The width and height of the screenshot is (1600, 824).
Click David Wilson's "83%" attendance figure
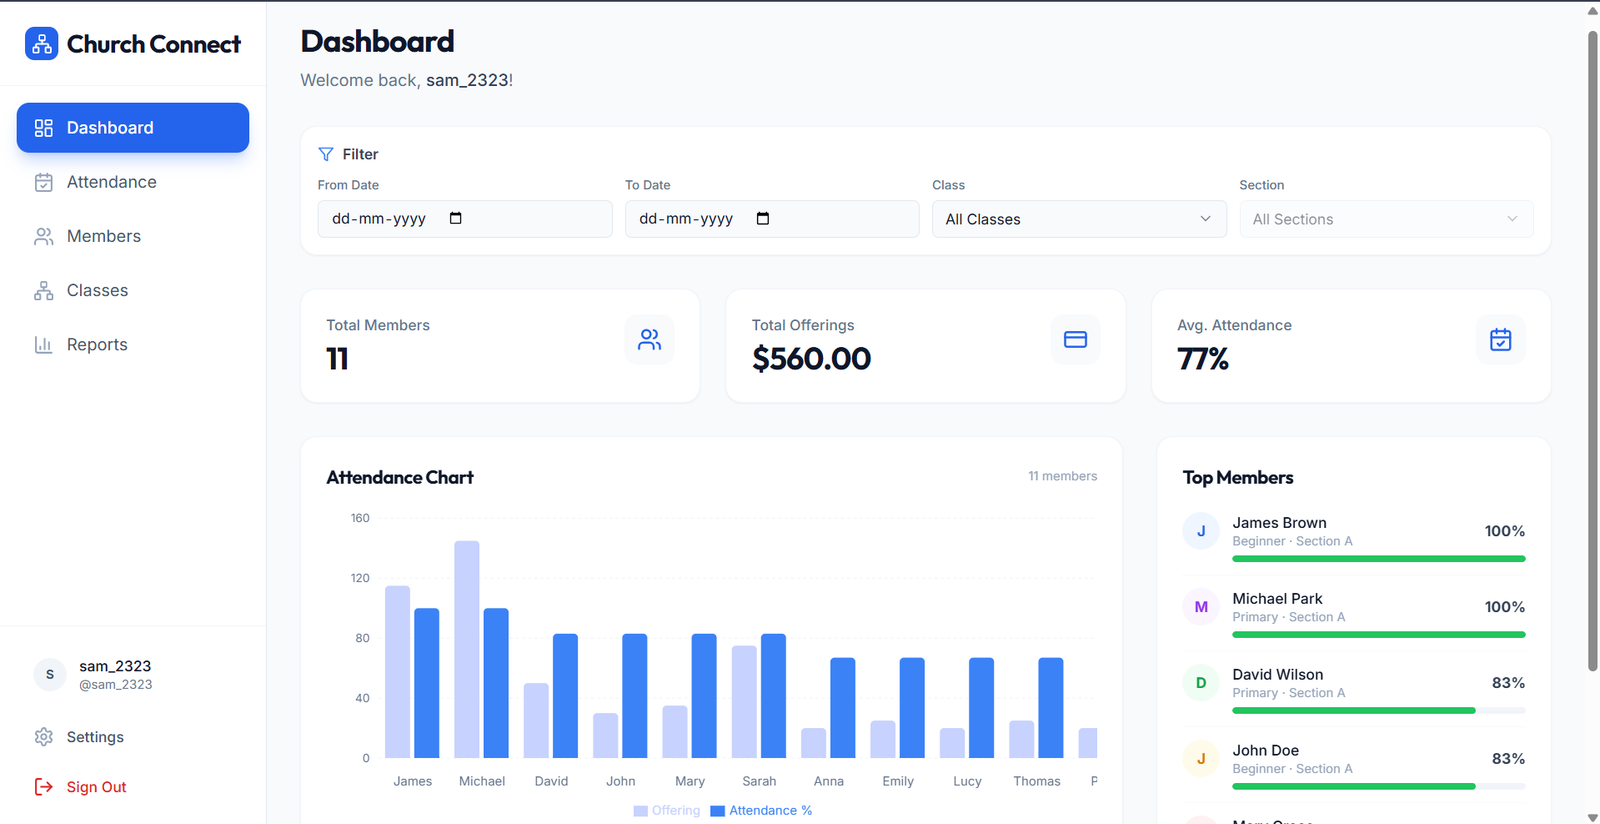[x=1508, y=683]
